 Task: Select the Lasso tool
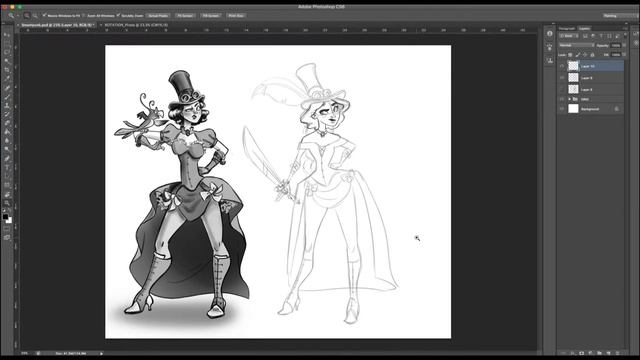click(7, 52)
